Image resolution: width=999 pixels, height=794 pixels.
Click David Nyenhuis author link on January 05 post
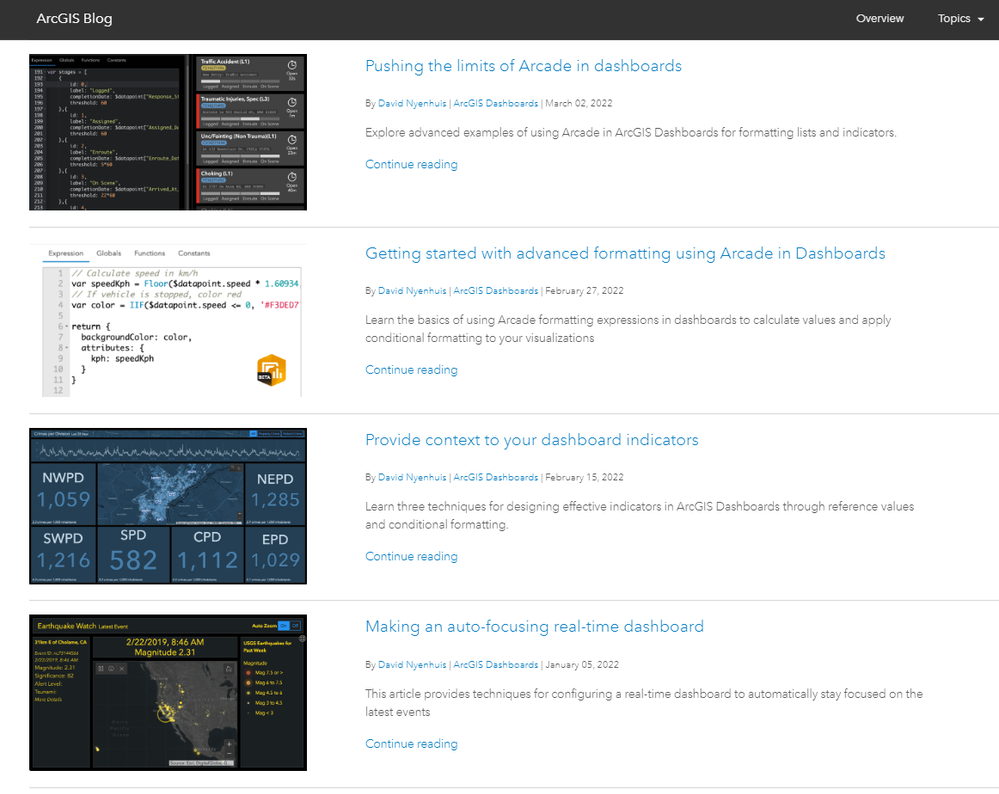point(412,665)
